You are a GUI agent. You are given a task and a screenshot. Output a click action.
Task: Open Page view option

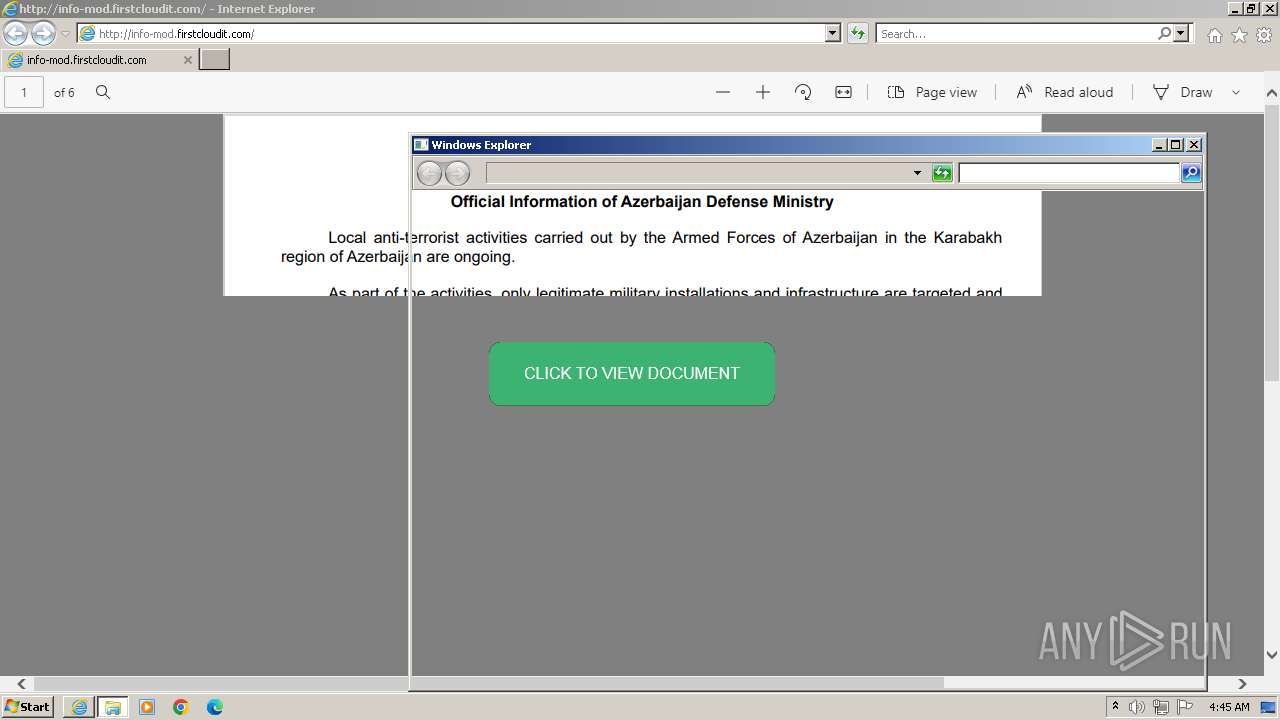point(932,92)
